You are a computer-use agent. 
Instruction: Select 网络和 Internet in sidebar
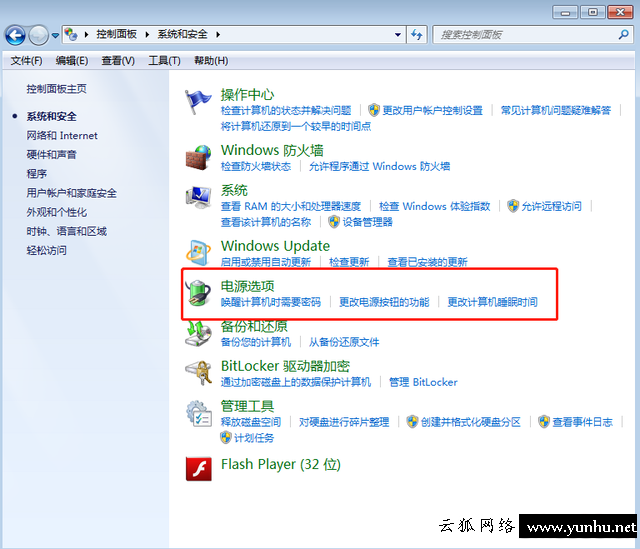coord(62,136)
